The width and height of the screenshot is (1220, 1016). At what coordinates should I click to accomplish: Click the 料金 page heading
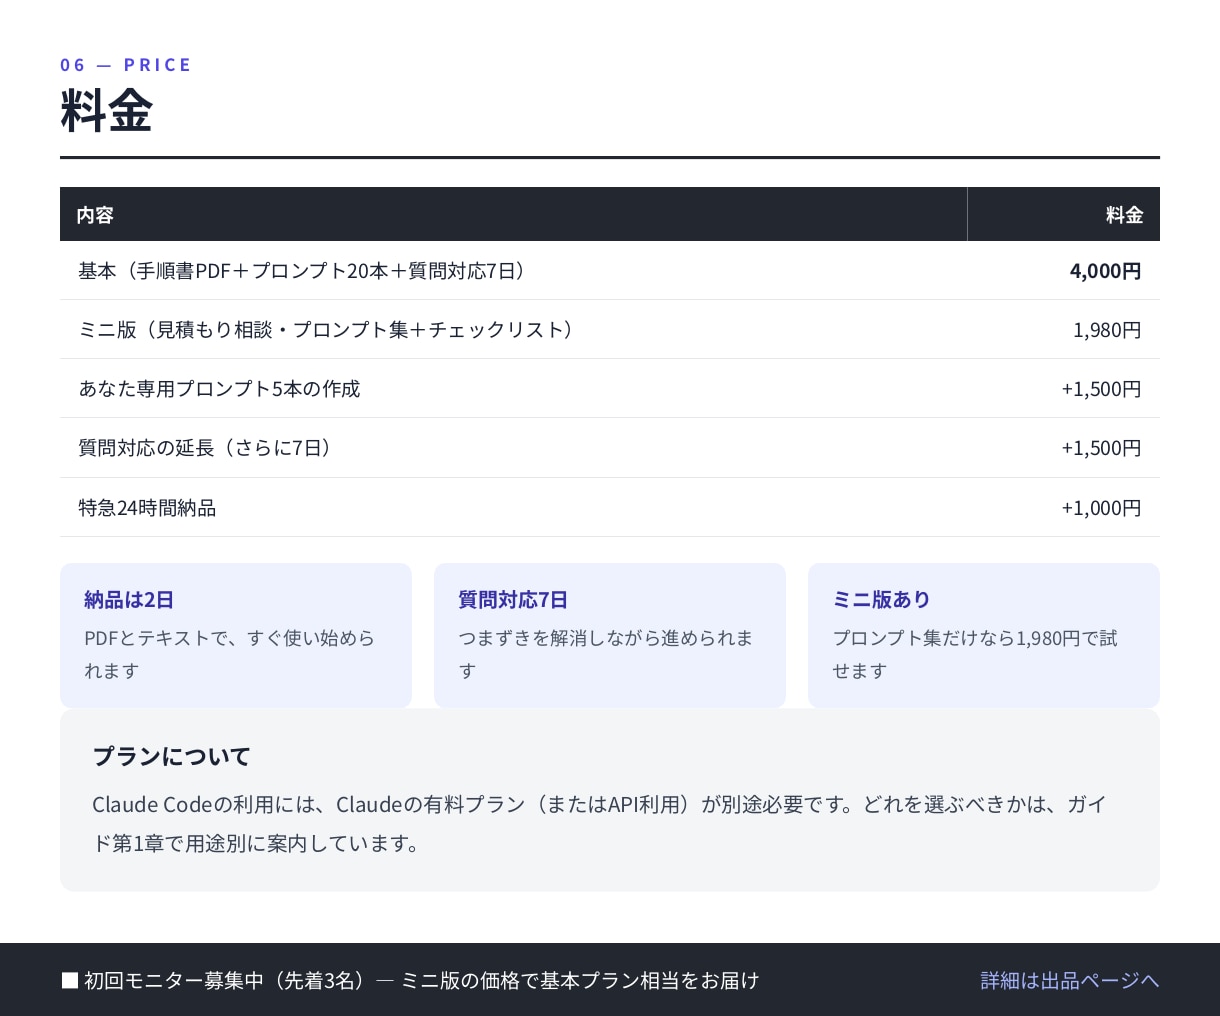(x=106, y=110)
